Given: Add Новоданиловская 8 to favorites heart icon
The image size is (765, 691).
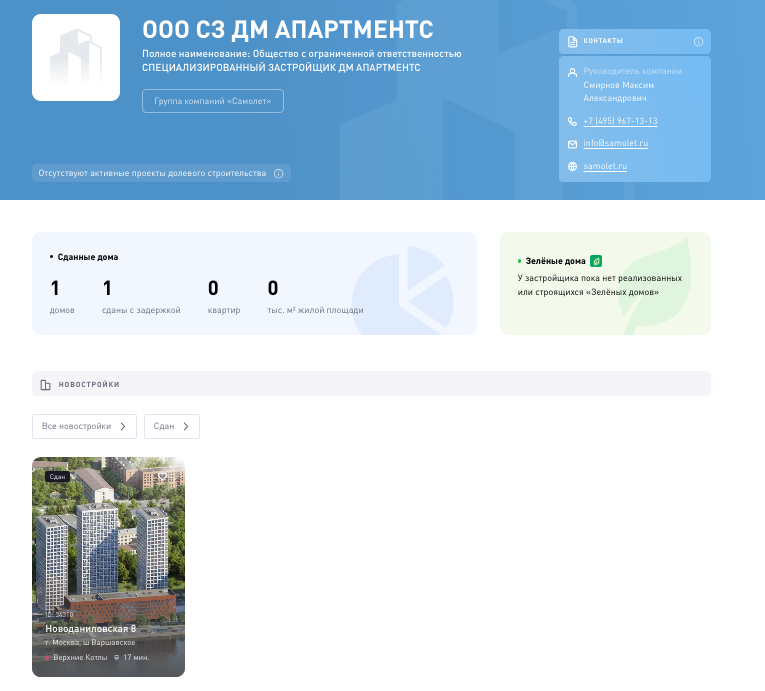Looking at the screenshot, I should [x=162, y=477].
